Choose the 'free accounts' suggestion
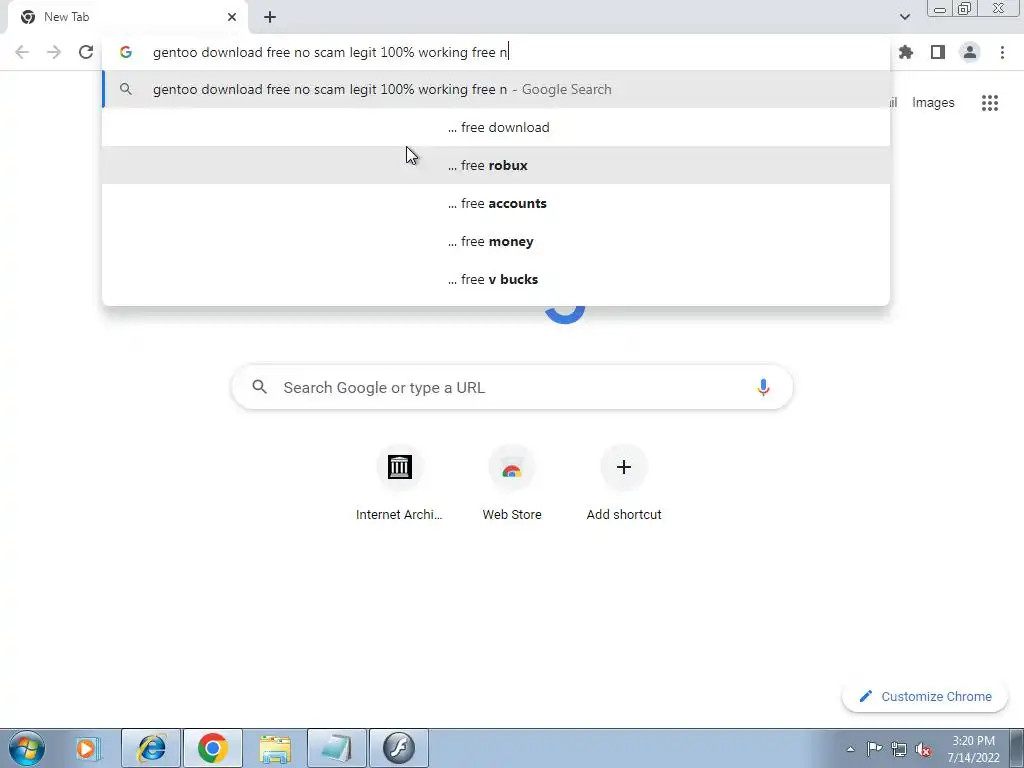This screenshot has width=1024, height=768. 496,203
